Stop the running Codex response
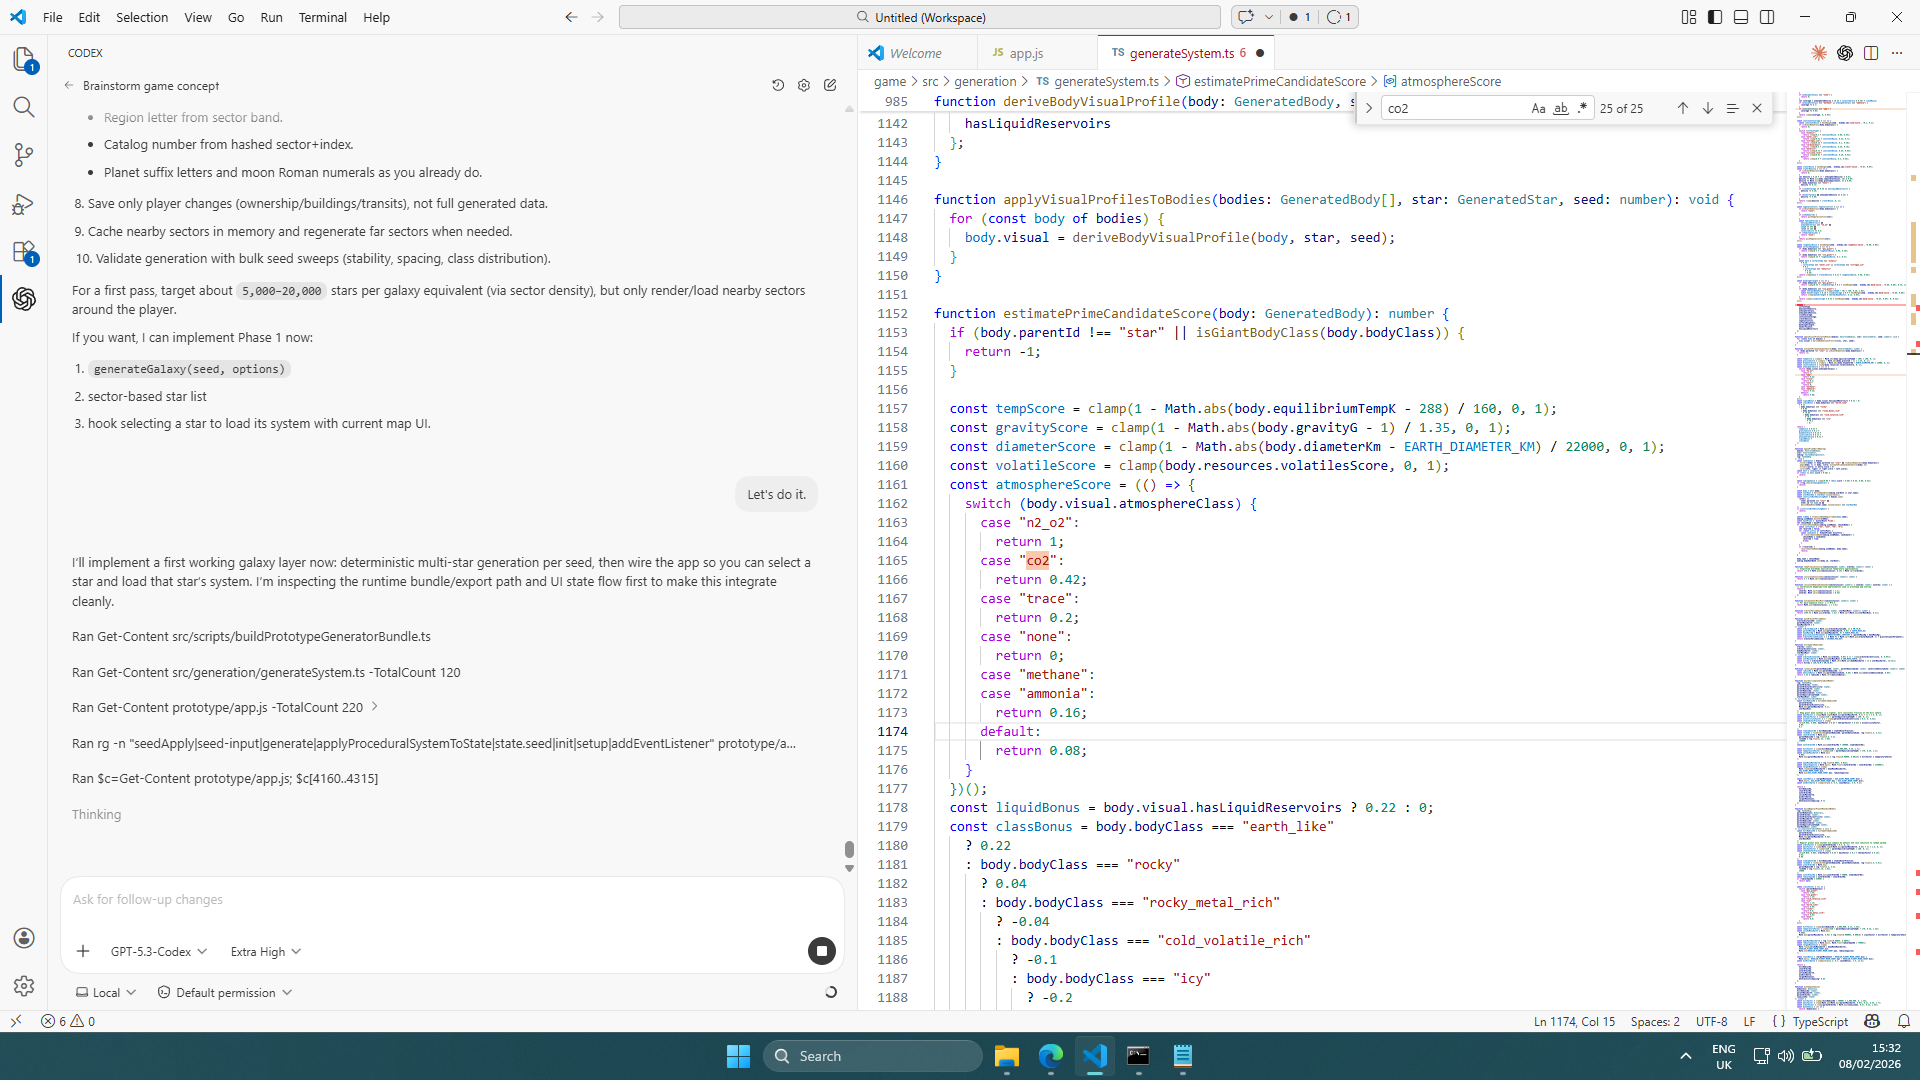Screen dimensions: 1920x1080 click(x=821, y=951)
